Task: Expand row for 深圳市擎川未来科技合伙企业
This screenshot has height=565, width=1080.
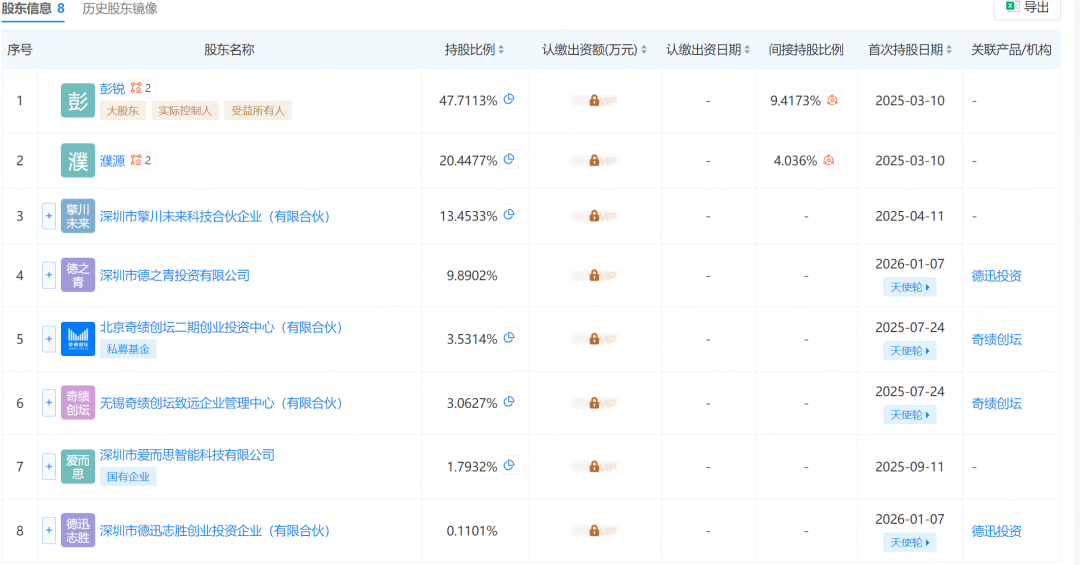Action: tap(49, 216)
